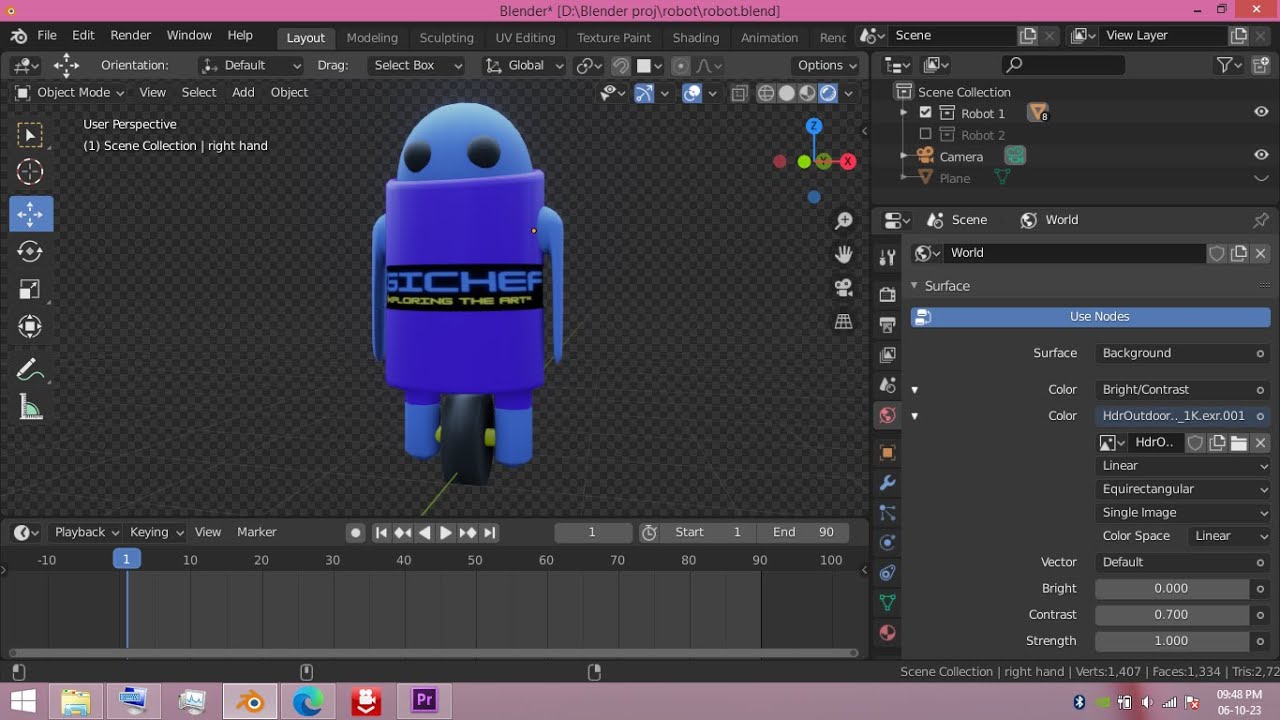Click the Use Nodes button
Image resolution: width=1280 pixels, height=720 pixels.
tap(1090, 317)
